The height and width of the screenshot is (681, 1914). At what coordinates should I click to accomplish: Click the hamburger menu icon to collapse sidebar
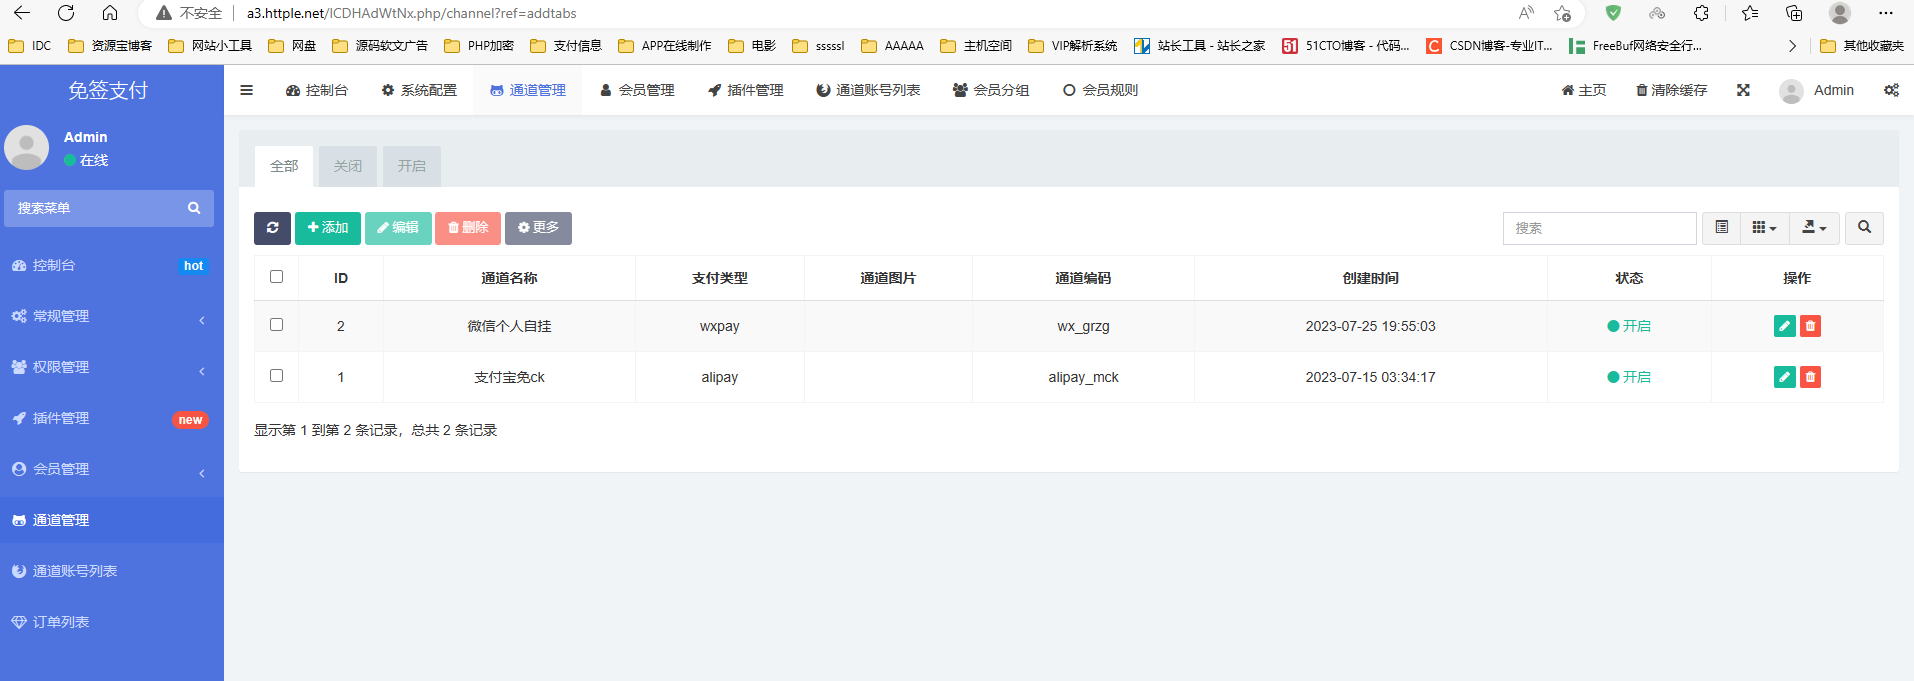click(246, 90)
